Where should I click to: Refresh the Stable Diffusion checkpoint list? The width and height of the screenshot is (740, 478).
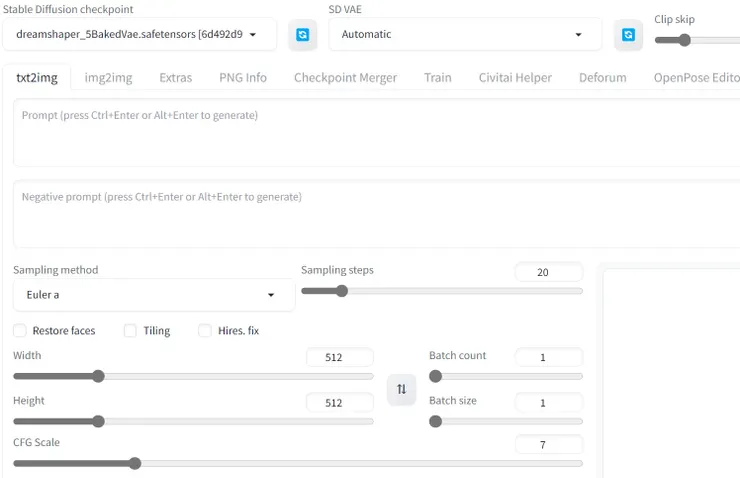(x=303, y=34)
